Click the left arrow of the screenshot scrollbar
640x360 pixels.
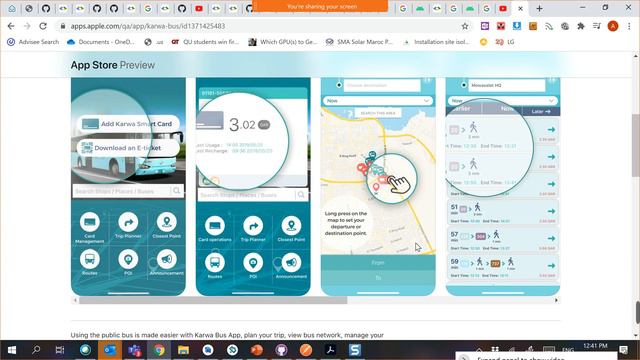coord(75,300)
